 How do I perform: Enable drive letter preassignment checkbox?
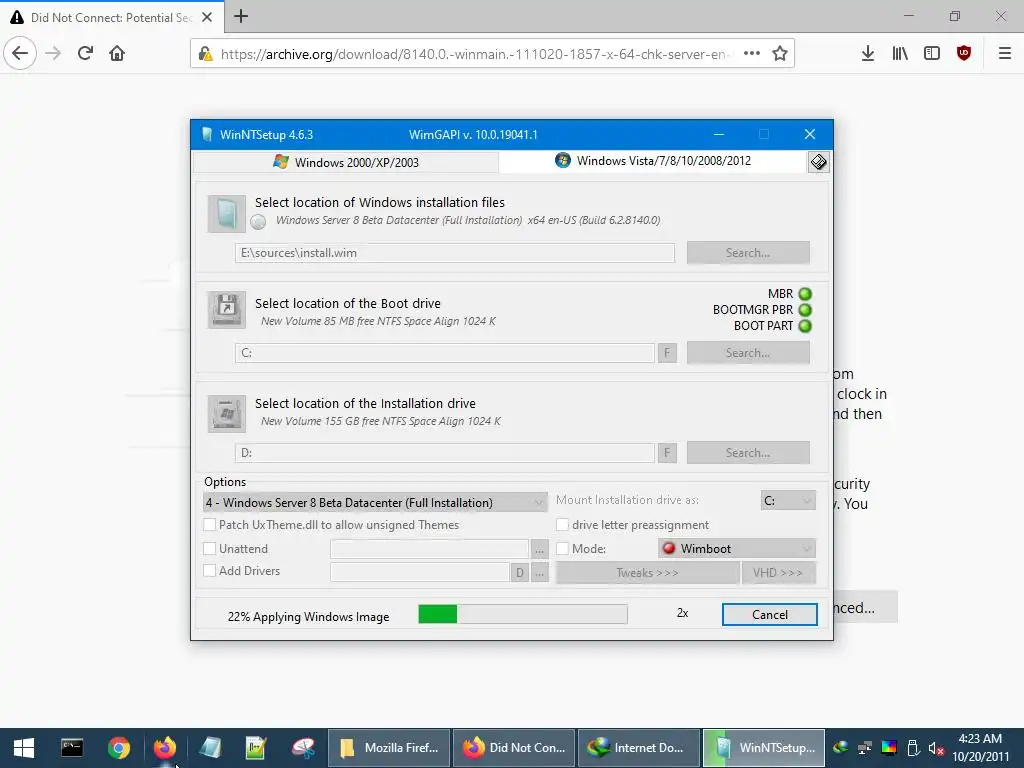coord(562,524)
